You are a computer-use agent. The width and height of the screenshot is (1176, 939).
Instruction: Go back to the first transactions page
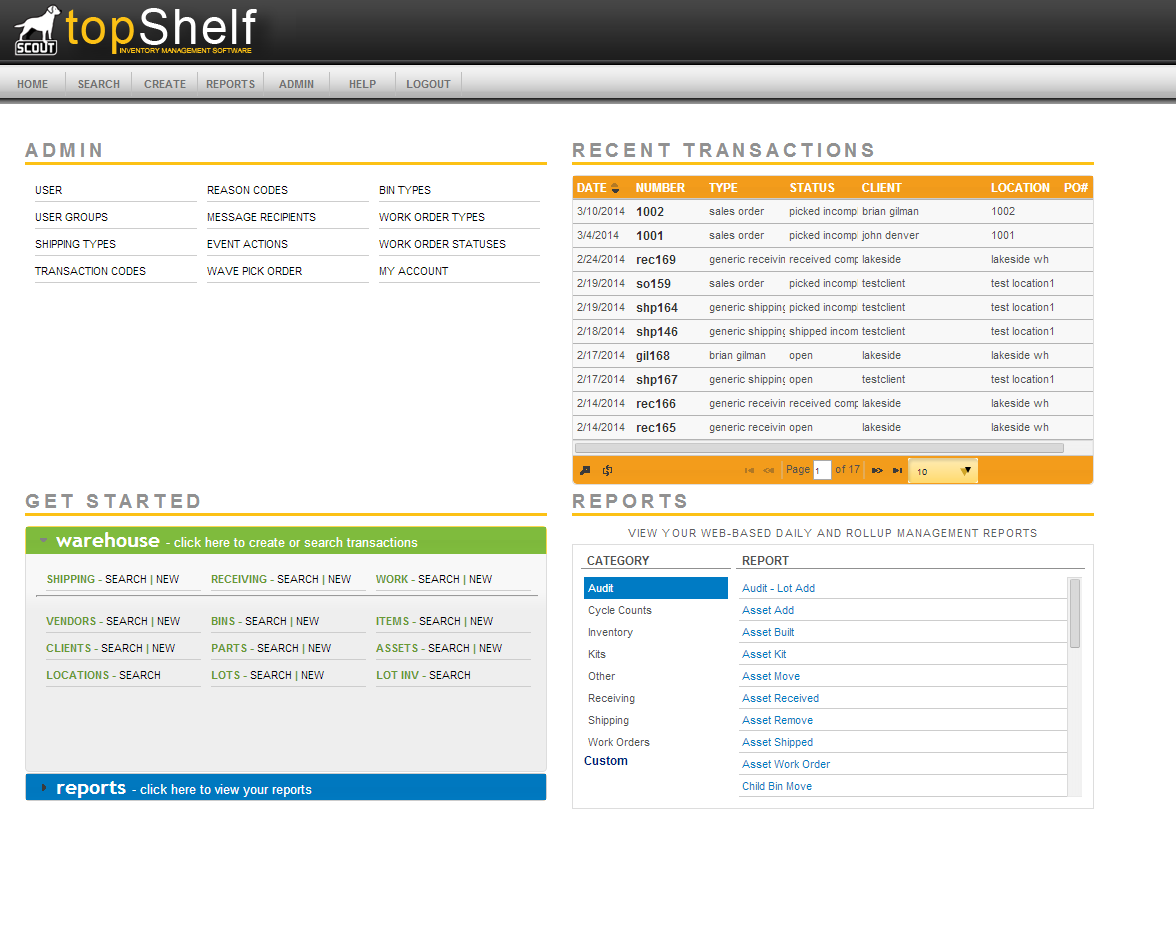(x=749, y=470)
